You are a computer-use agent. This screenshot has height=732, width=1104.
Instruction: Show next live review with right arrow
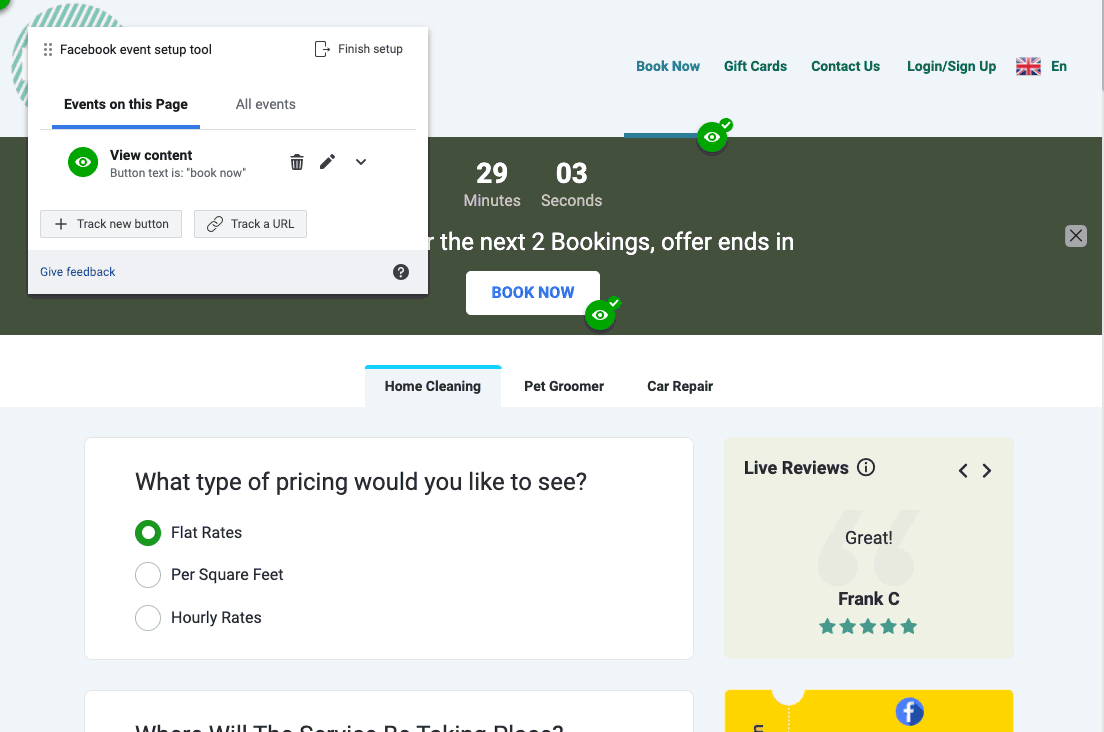pyautogui.click(x=987, y=471)
